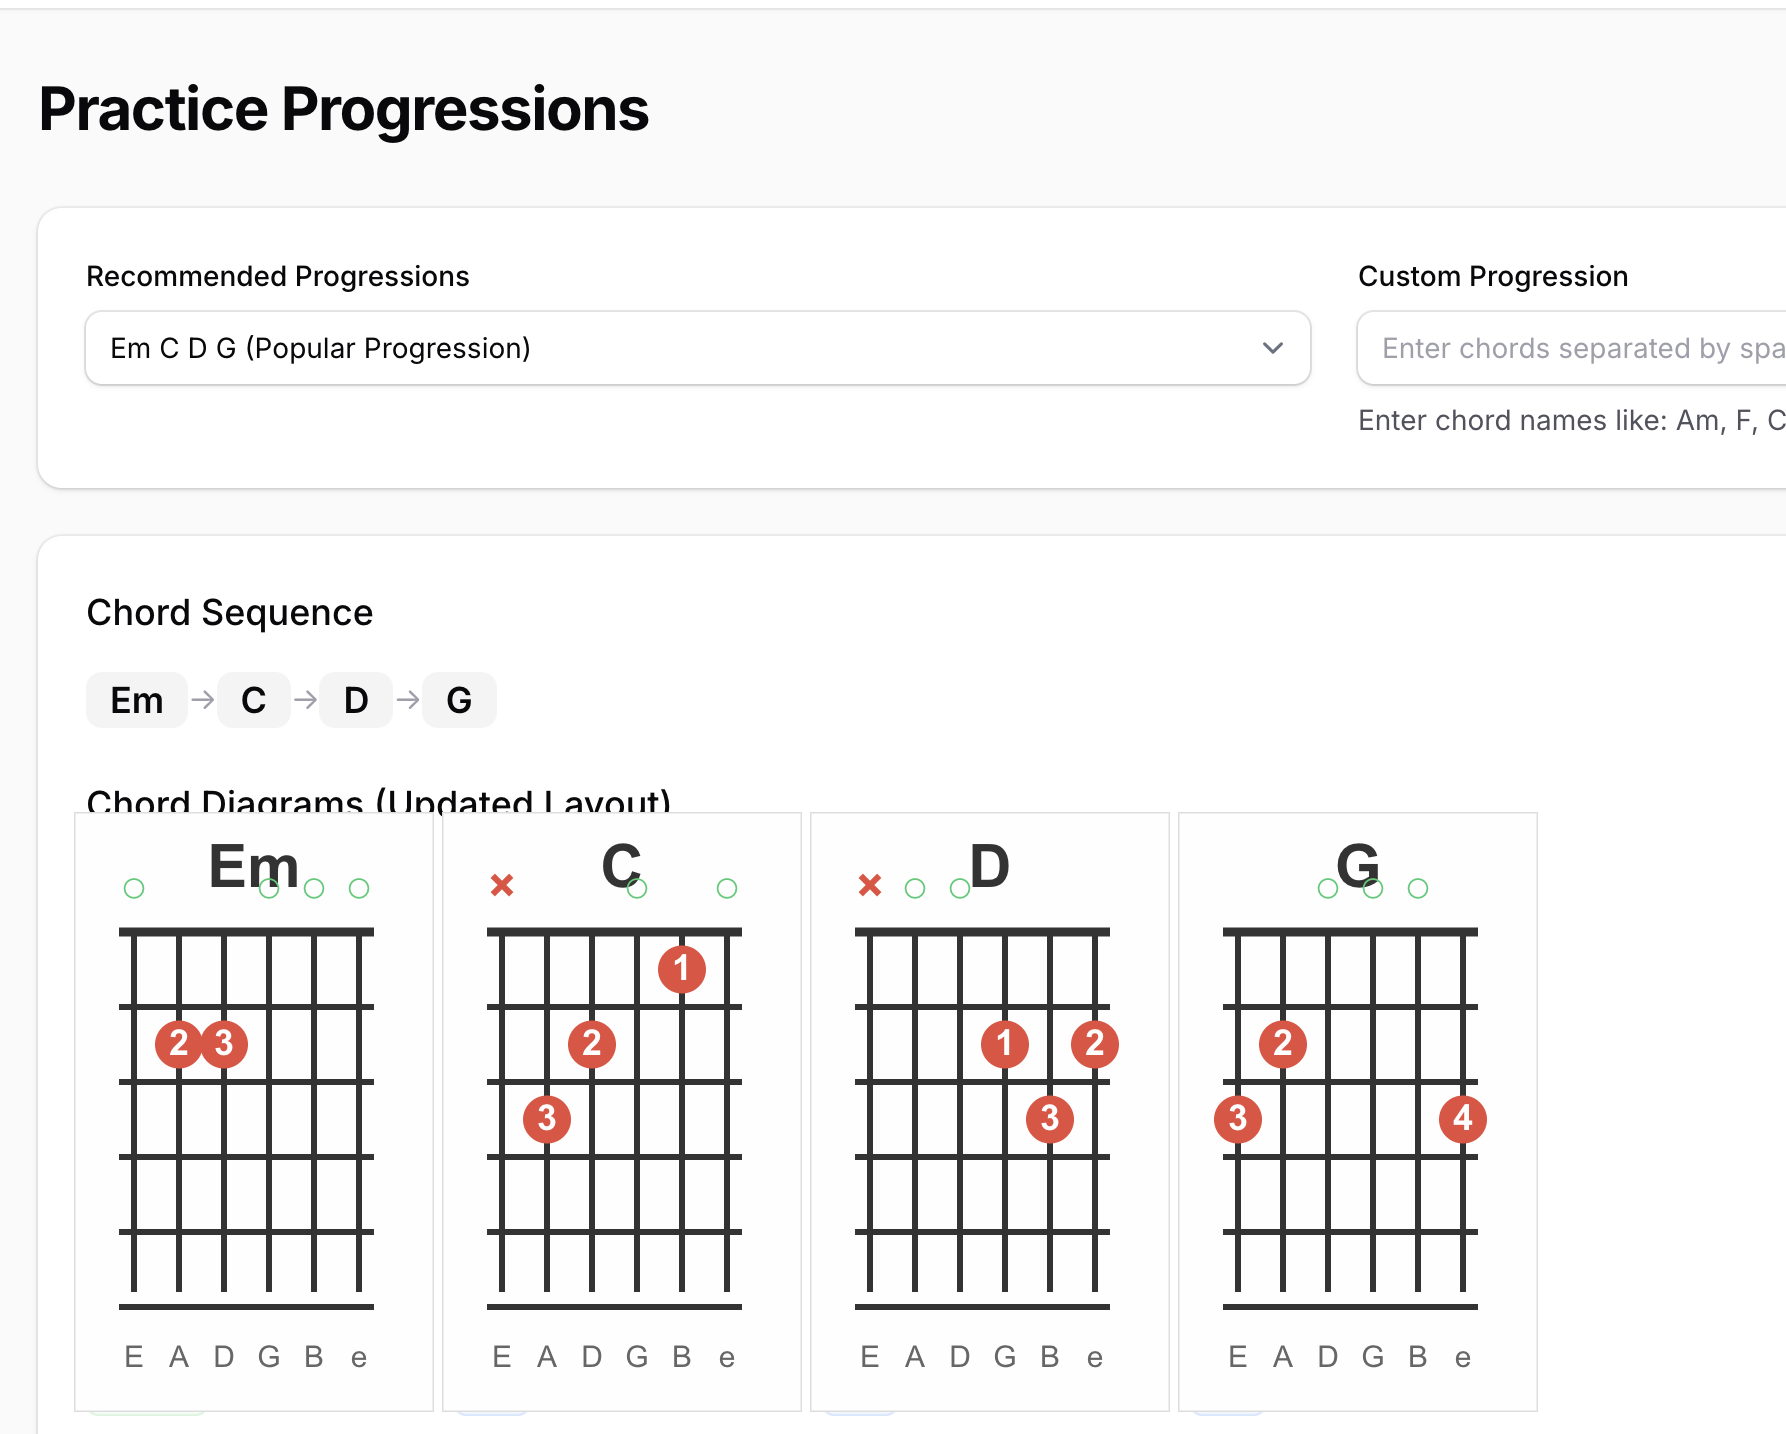Click finger dot 1 on the D chord diagram
This screenshot has height=1434, width=1786.
pyautogui.click(x=1006, y=1044)
